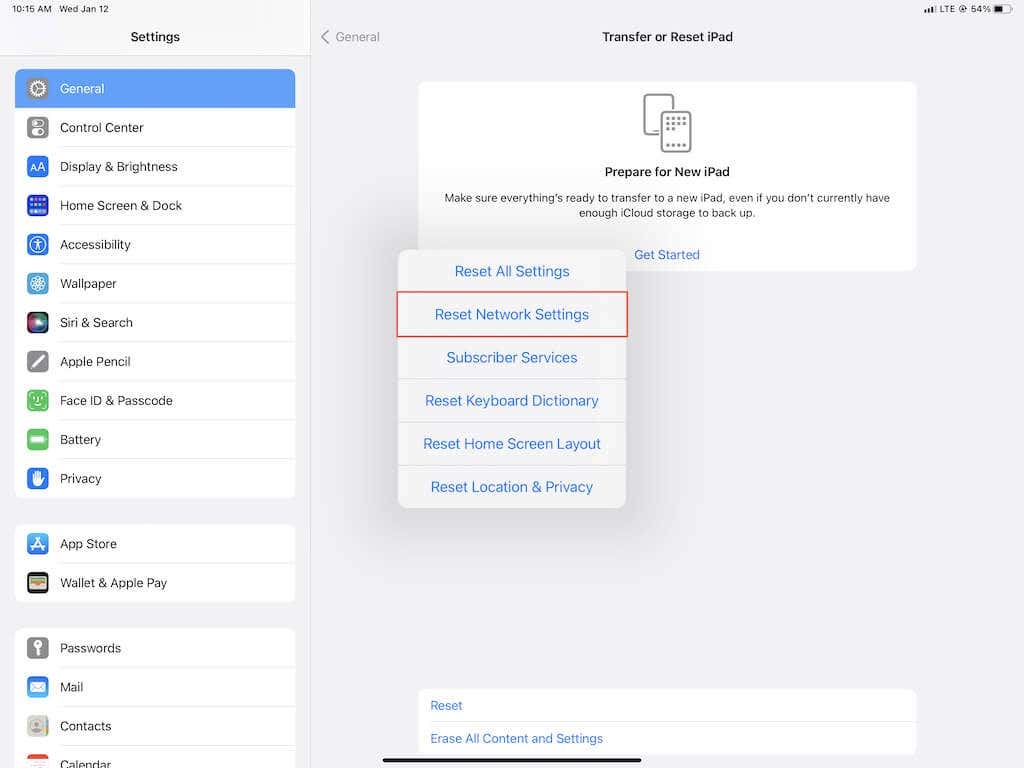The image size is (1024, 768).
Task: Open Mail settings using its envelope icon
Action: 37,686
